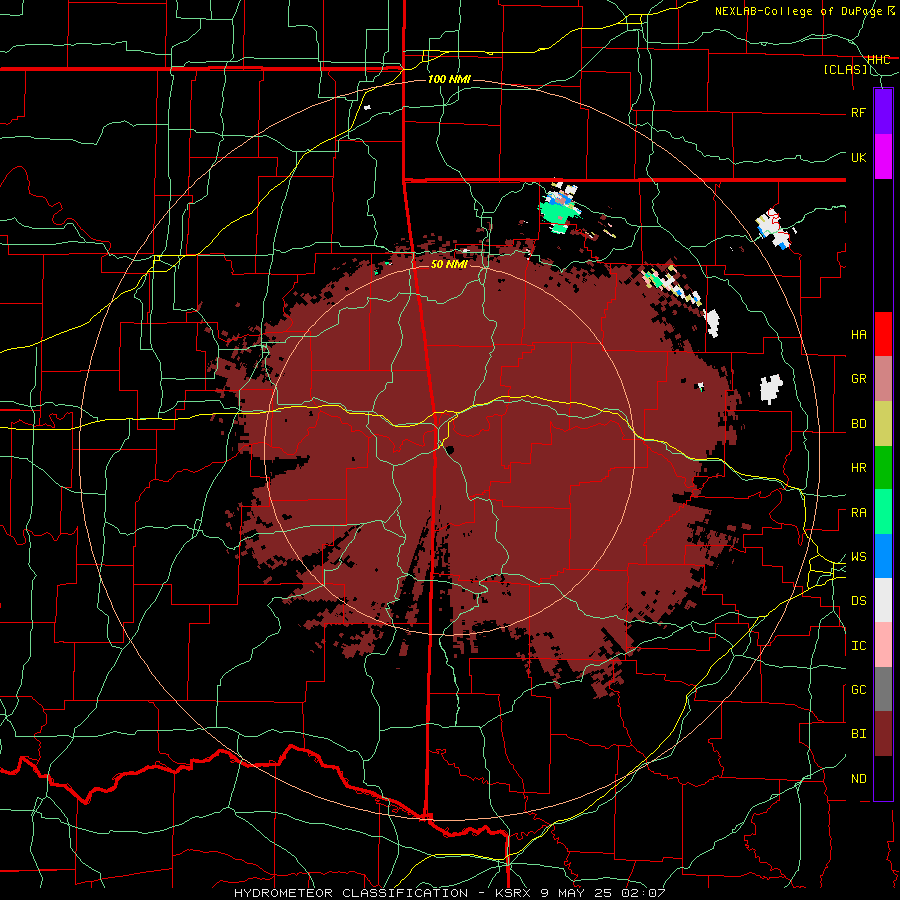900x900 pixels.
Task: Click the green rain echo near the north
Action: tap(556, 214)
